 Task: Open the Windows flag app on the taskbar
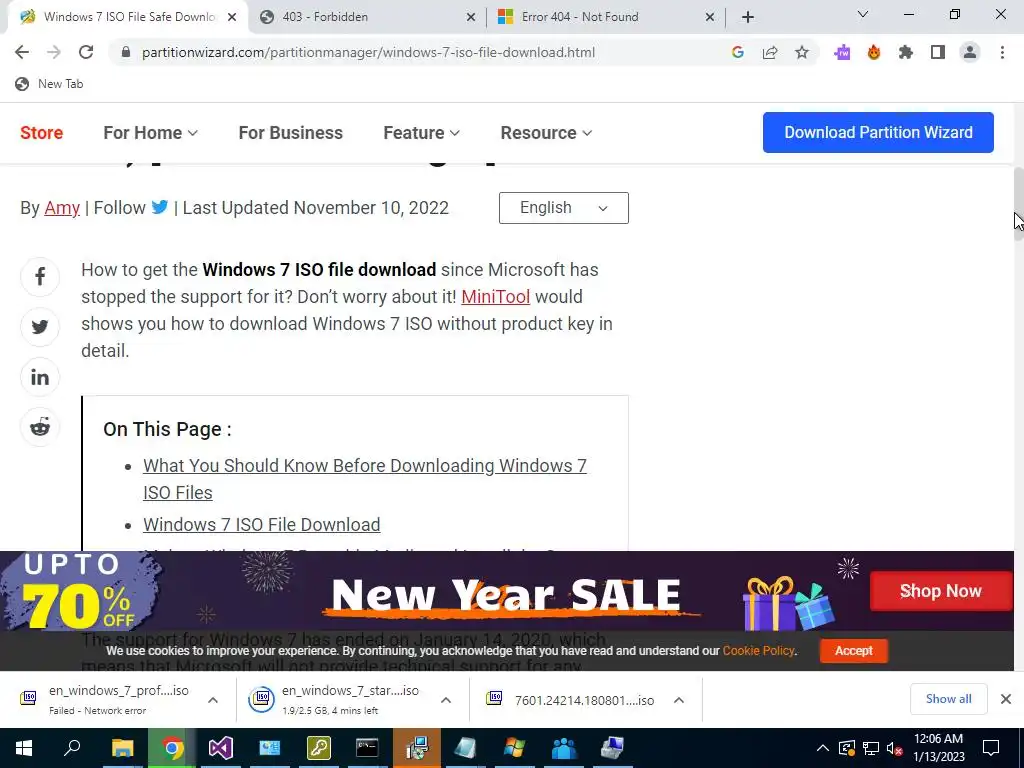tap(515, 748)
